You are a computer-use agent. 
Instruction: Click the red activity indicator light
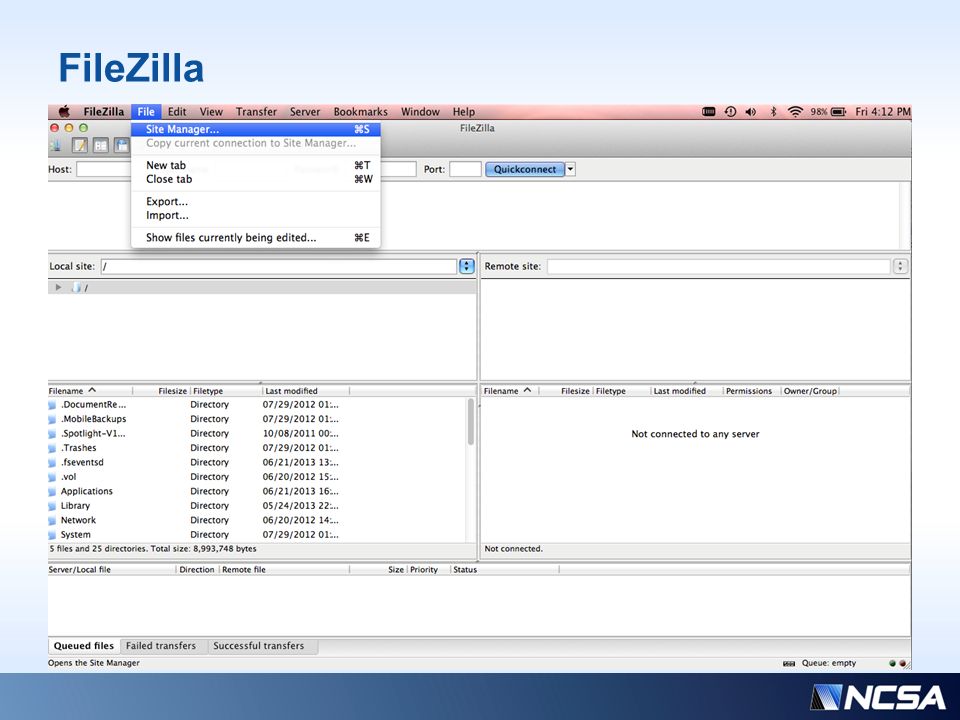(902, 663)
